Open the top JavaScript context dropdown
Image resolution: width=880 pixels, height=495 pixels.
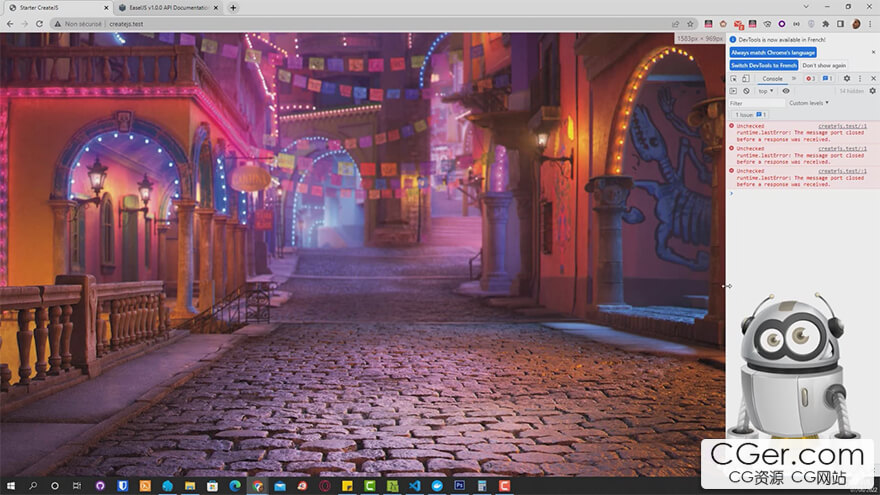(766, 91)
